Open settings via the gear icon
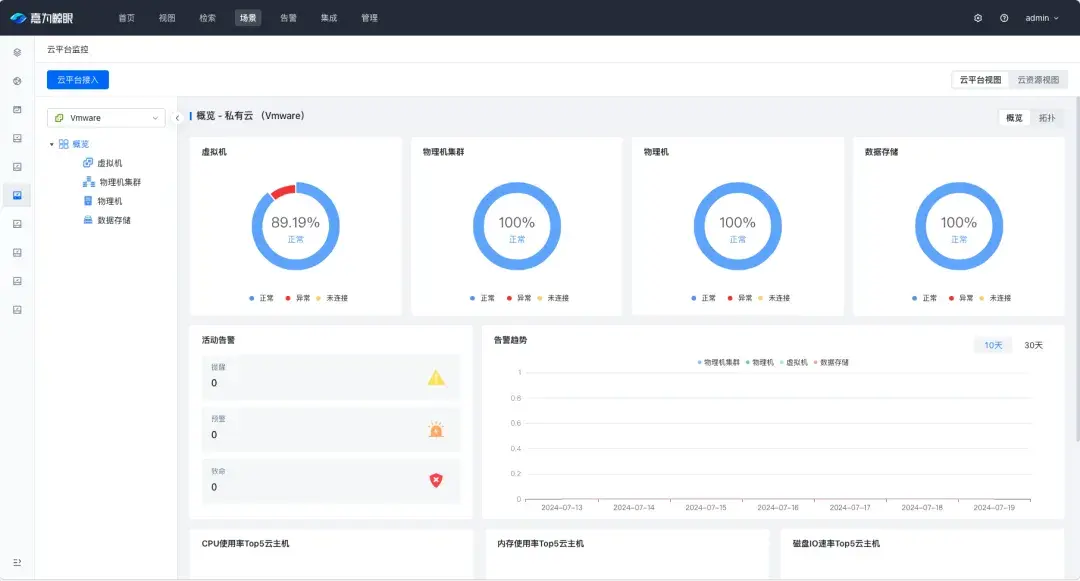This screenshot has height=581, width=1080. (x=978, y=18)
